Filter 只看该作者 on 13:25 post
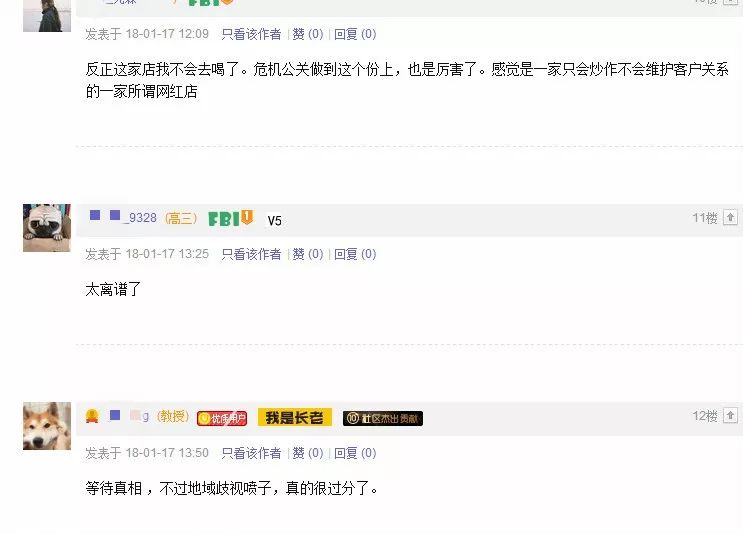Image resolution: width=743 pixels, height=534 pixels. (x=251, y=254)
